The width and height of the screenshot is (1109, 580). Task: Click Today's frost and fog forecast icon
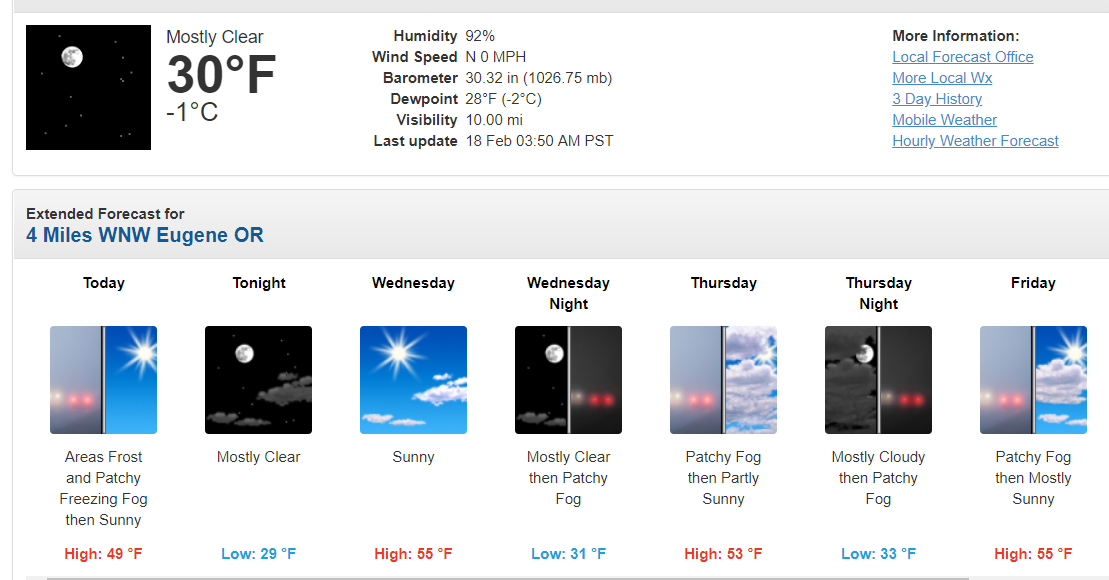pos(103,380)
